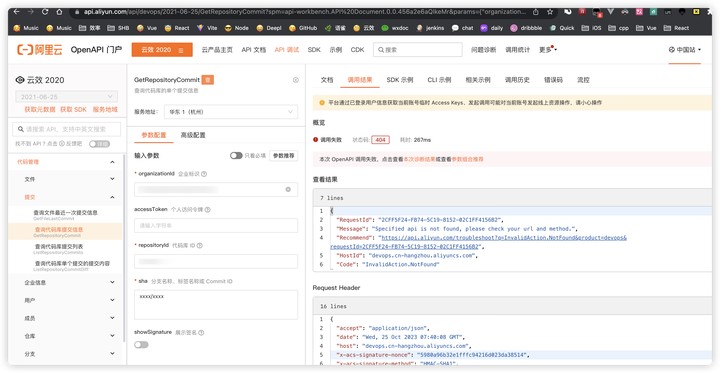
Task: Open the Vite bookmark
Action: (x=207, y=28)
